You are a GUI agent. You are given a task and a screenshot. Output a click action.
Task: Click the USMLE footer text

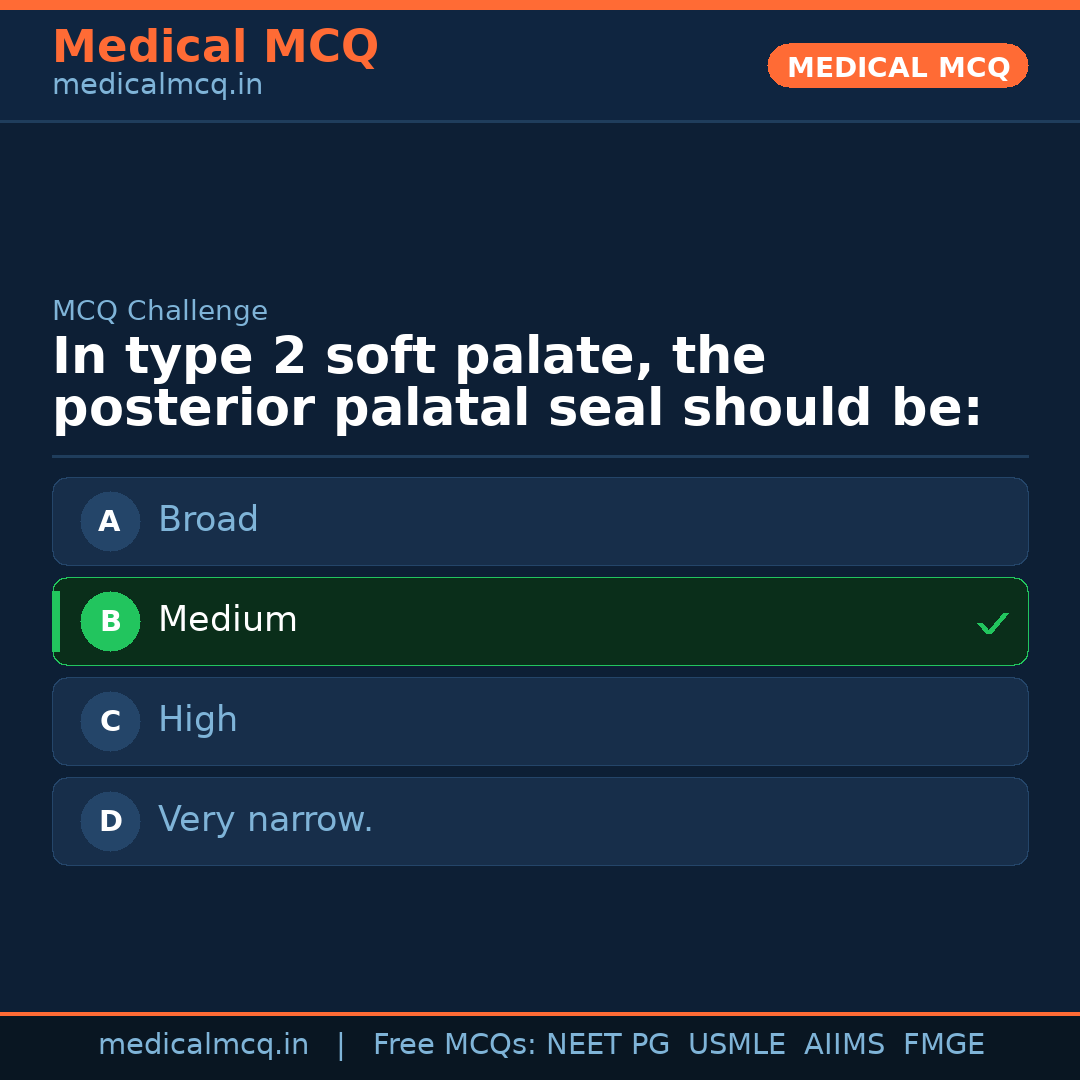pyautogui.click(x=736, y=1045)
